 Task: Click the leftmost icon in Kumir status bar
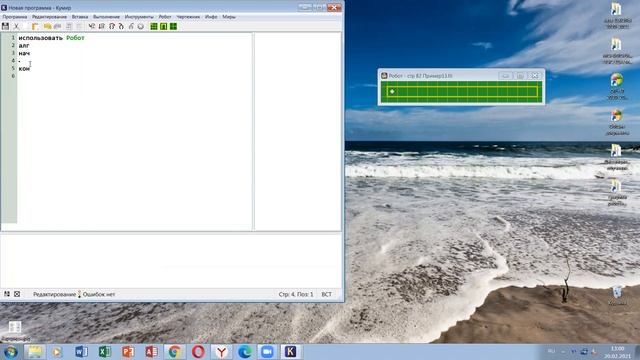point(7,294)
